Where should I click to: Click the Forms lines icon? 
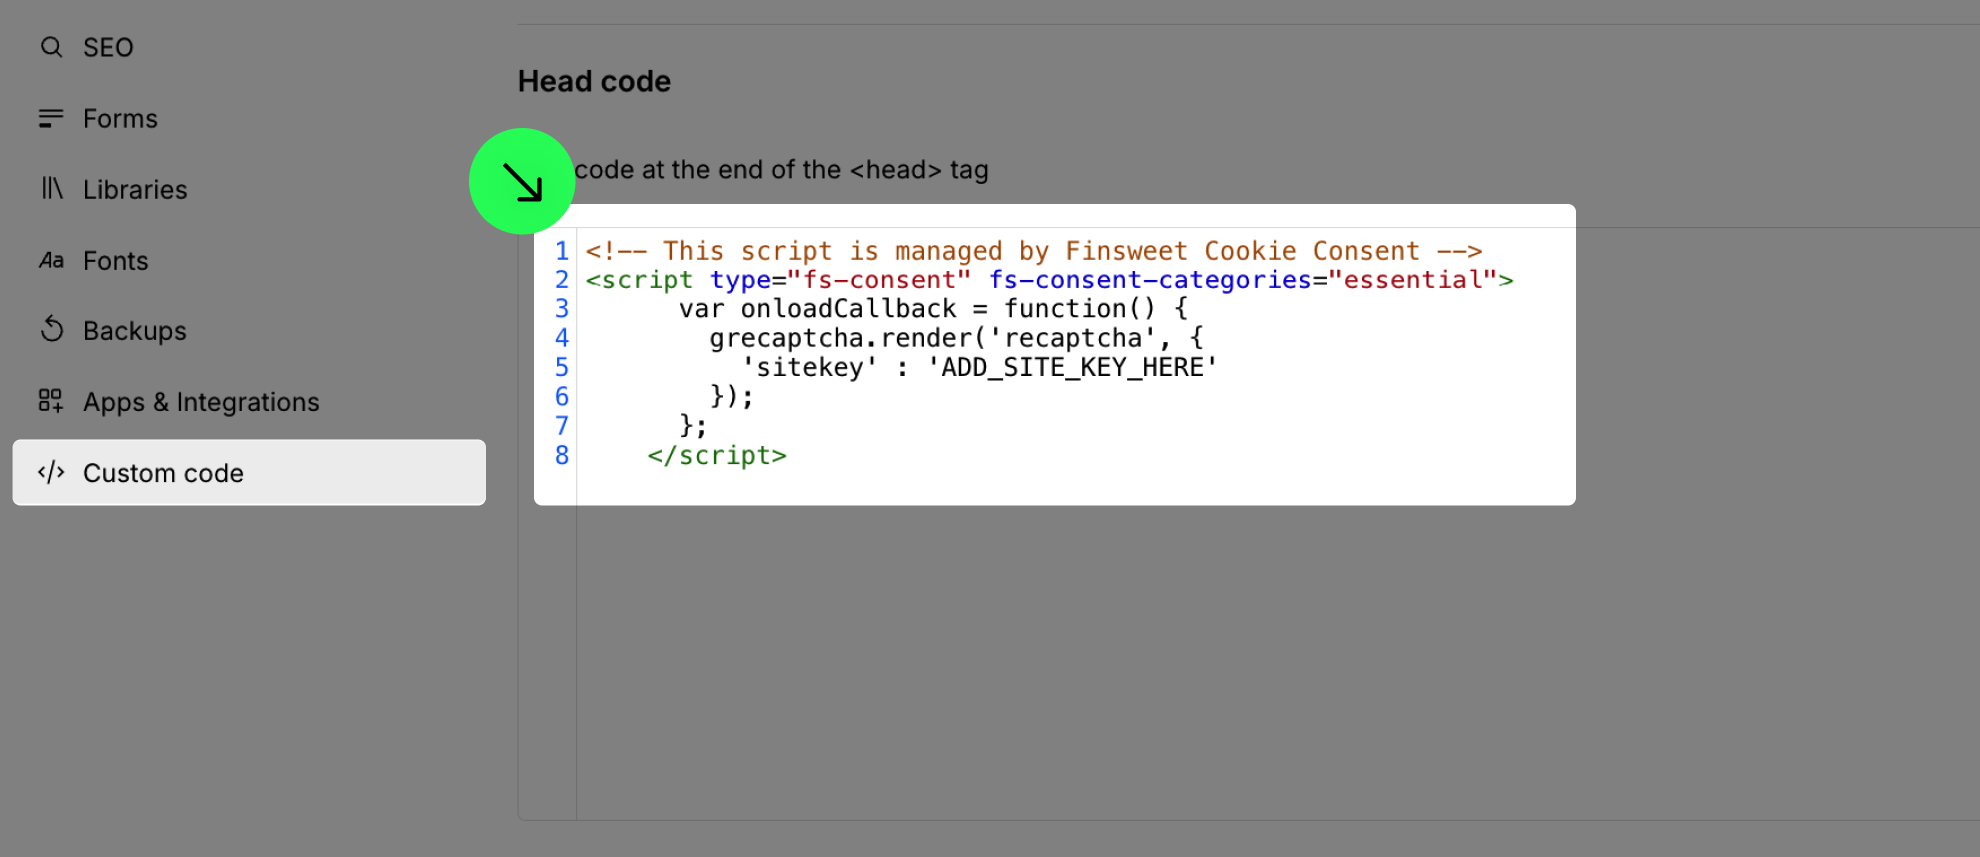pos(51,118)
